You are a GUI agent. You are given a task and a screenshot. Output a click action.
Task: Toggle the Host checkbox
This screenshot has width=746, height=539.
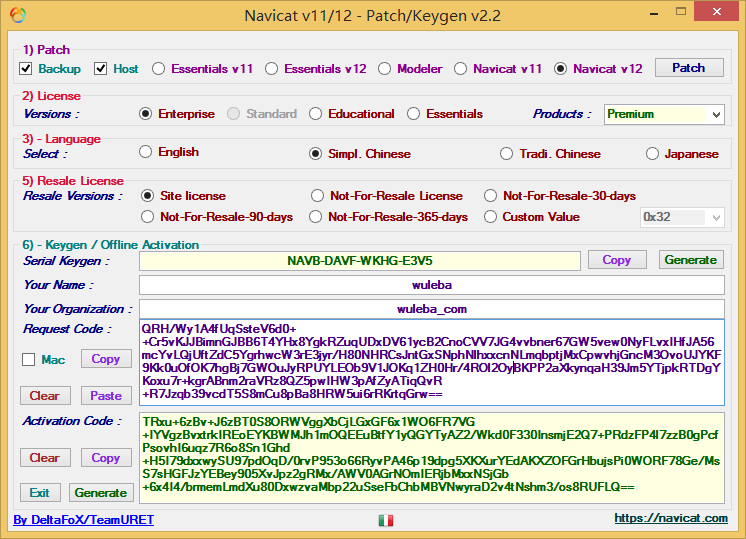100,69
